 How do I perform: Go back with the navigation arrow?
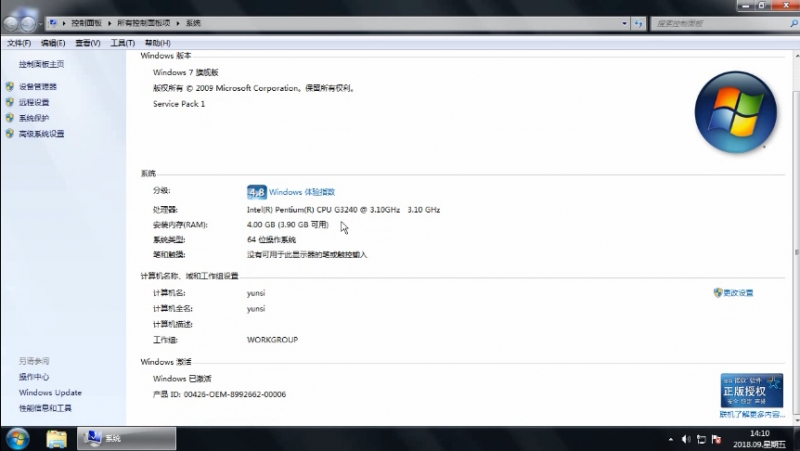tap(11, 23)
